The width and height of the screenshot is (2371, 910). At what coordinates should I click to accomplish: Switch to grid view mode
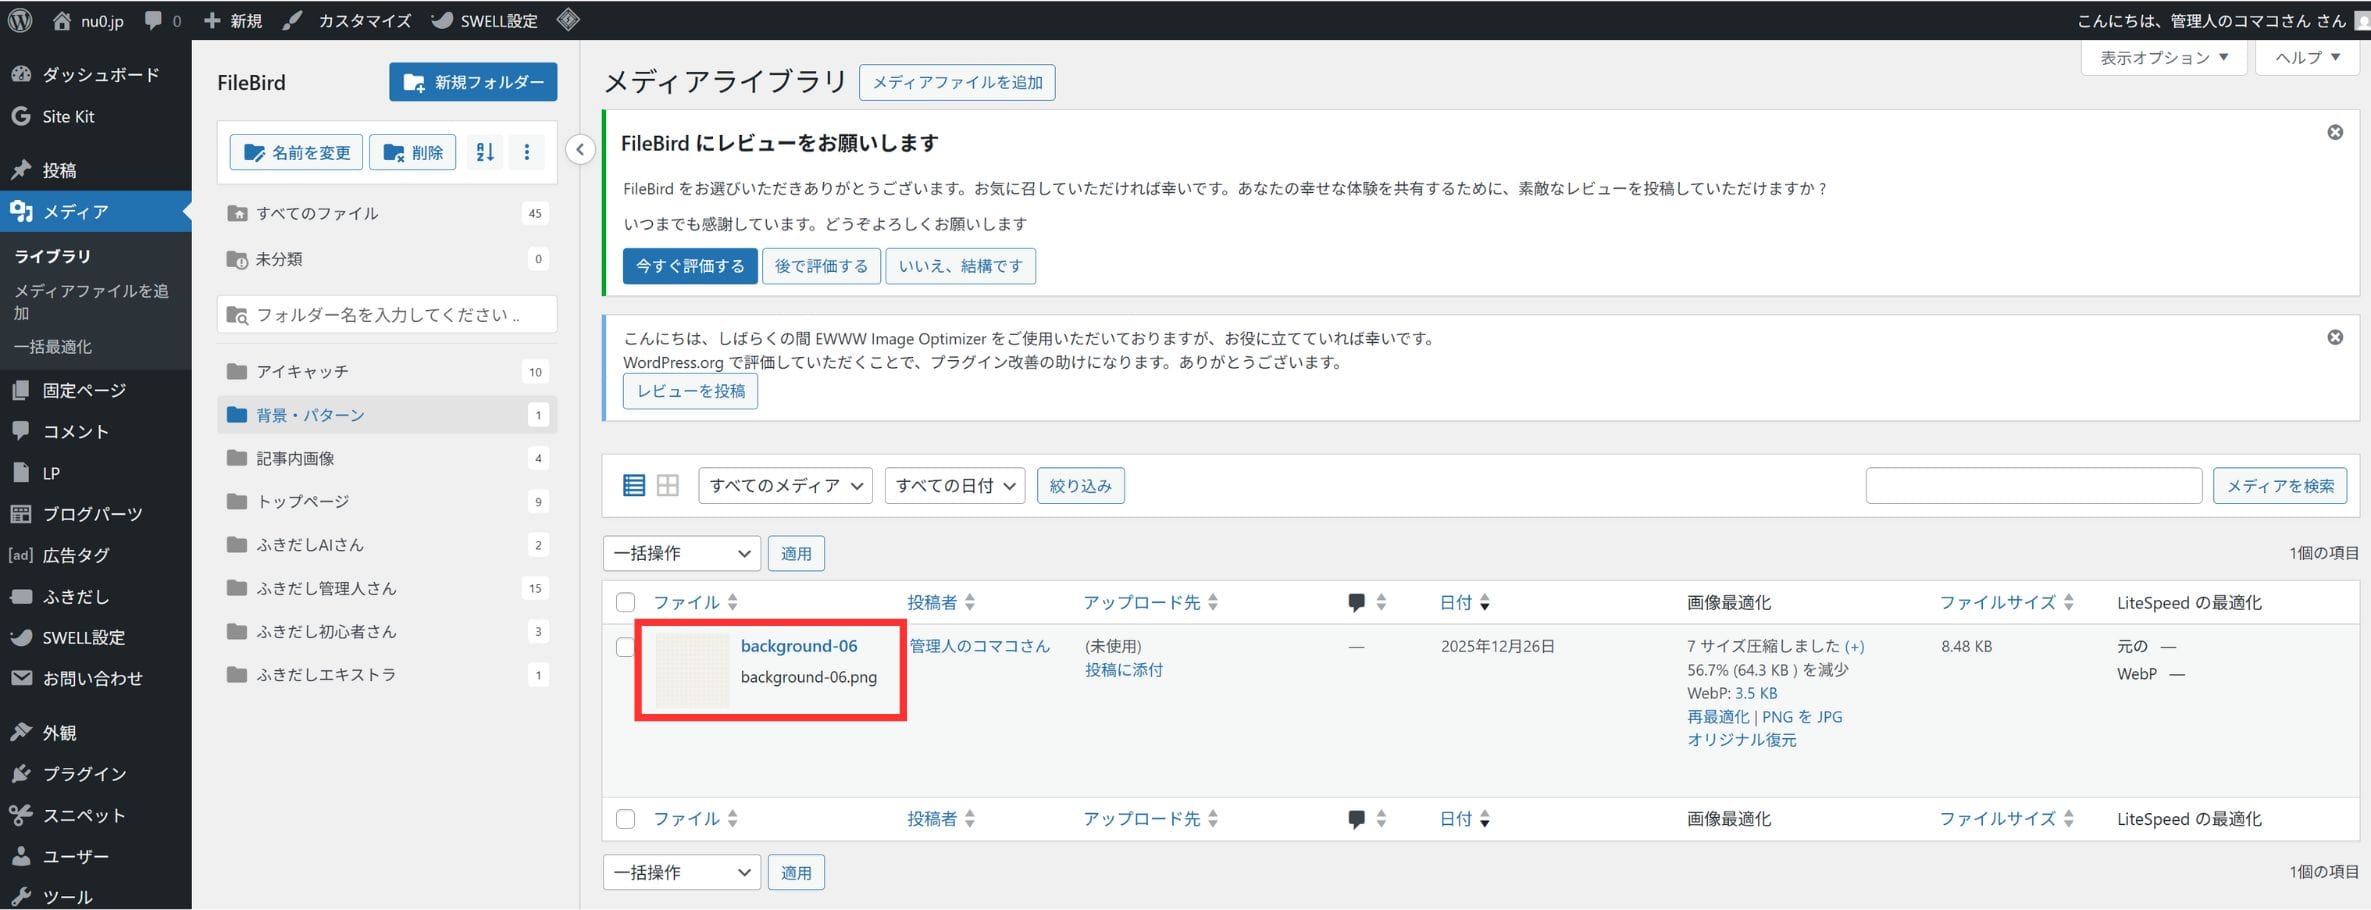[x=668, y=486]
